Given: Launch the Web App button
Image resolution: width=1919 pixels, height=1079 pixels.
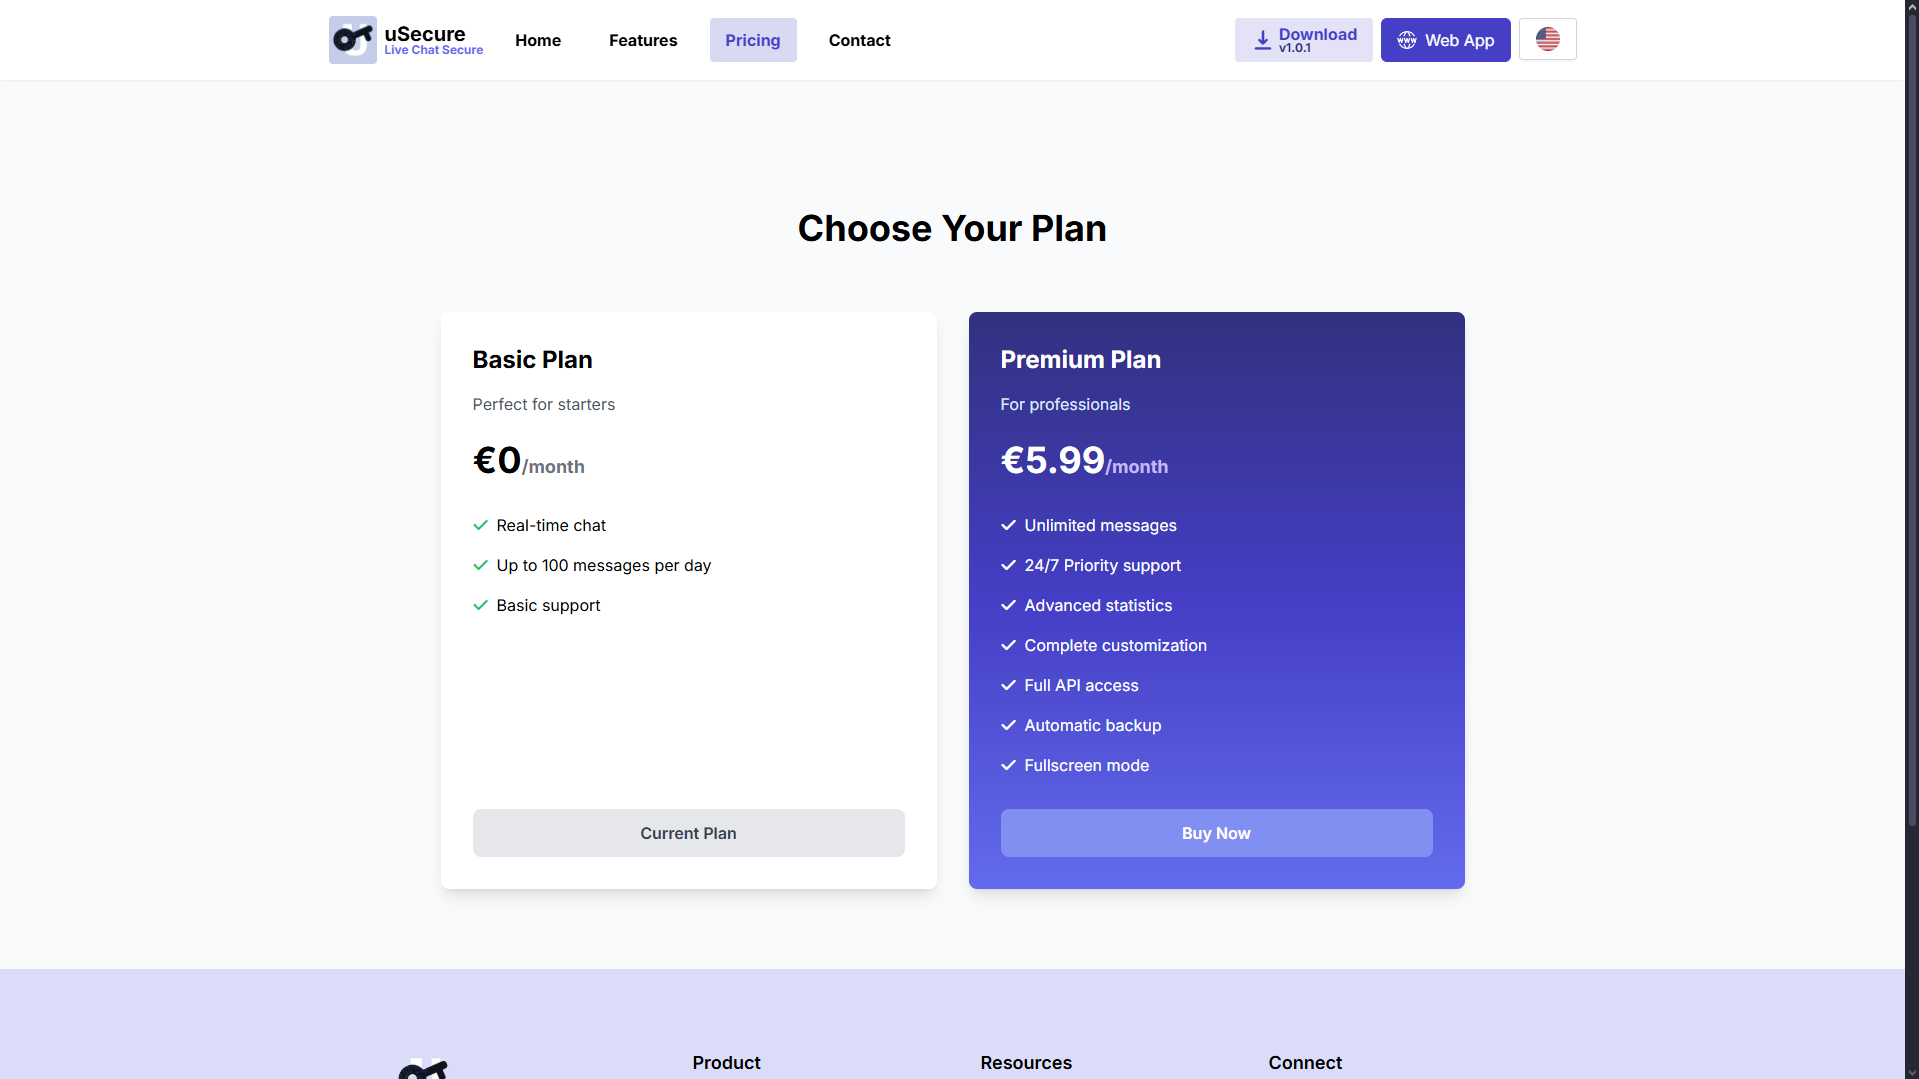Looking at the screenshot, I should coord(1445,40).
